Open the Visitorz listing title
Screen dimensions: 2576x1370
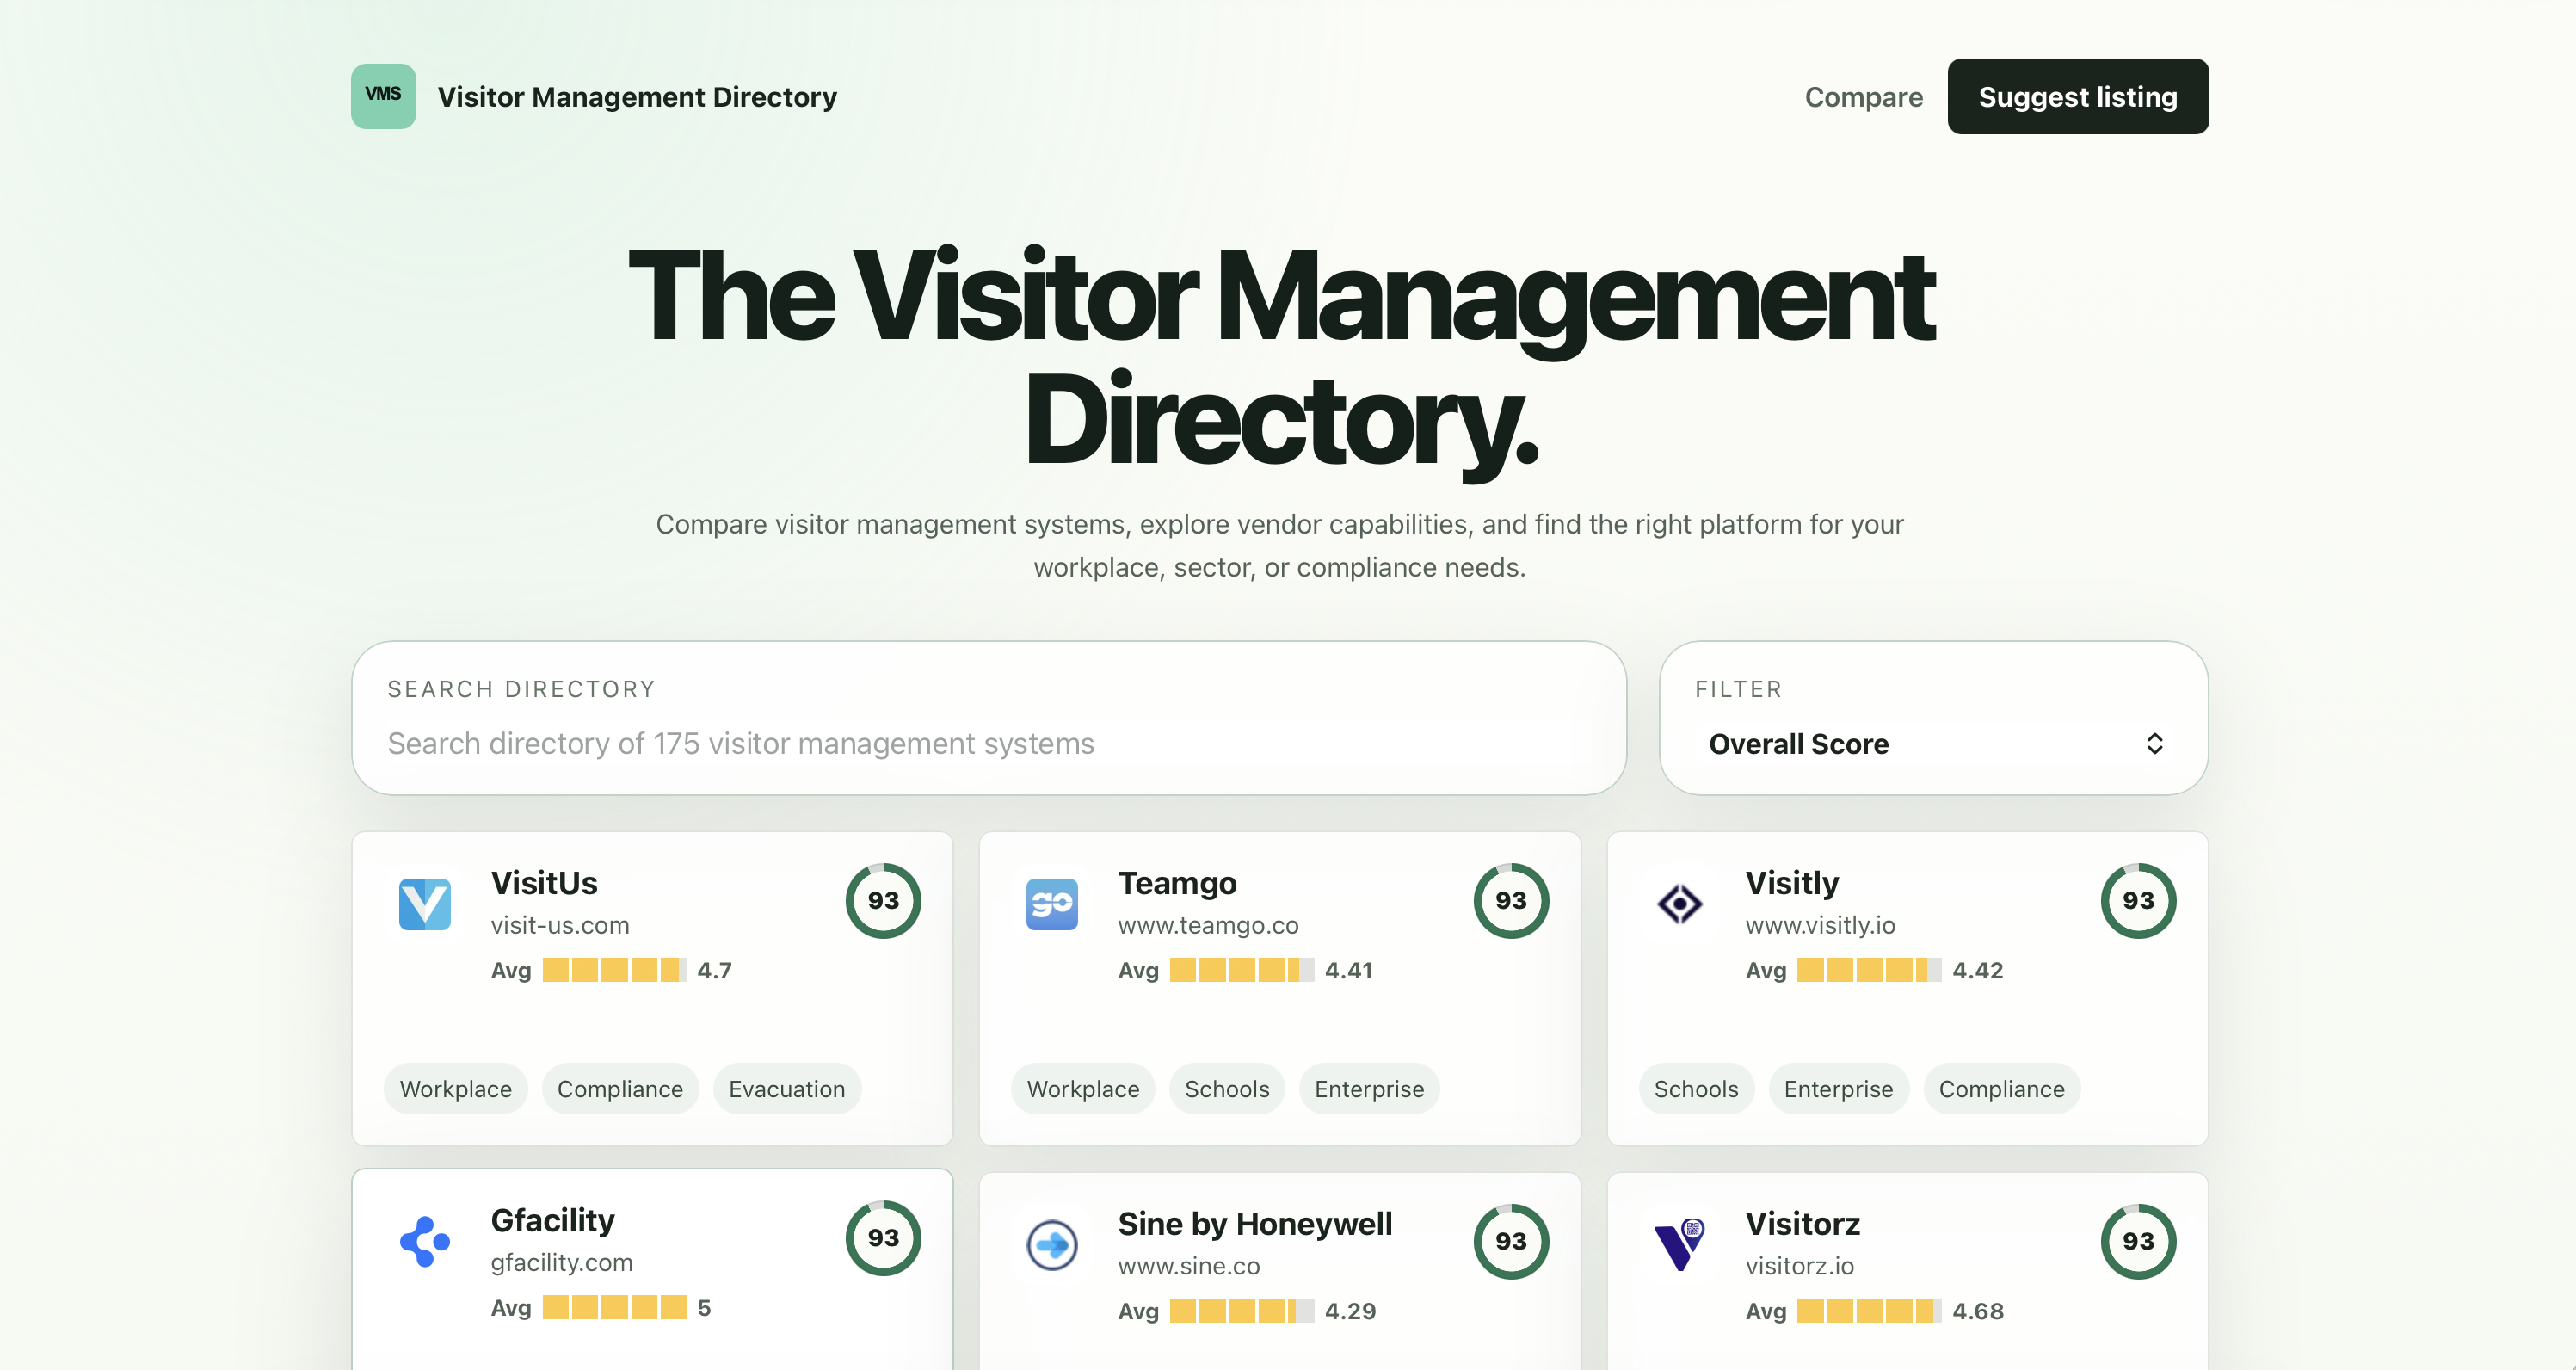[x=1802, y=1224]
